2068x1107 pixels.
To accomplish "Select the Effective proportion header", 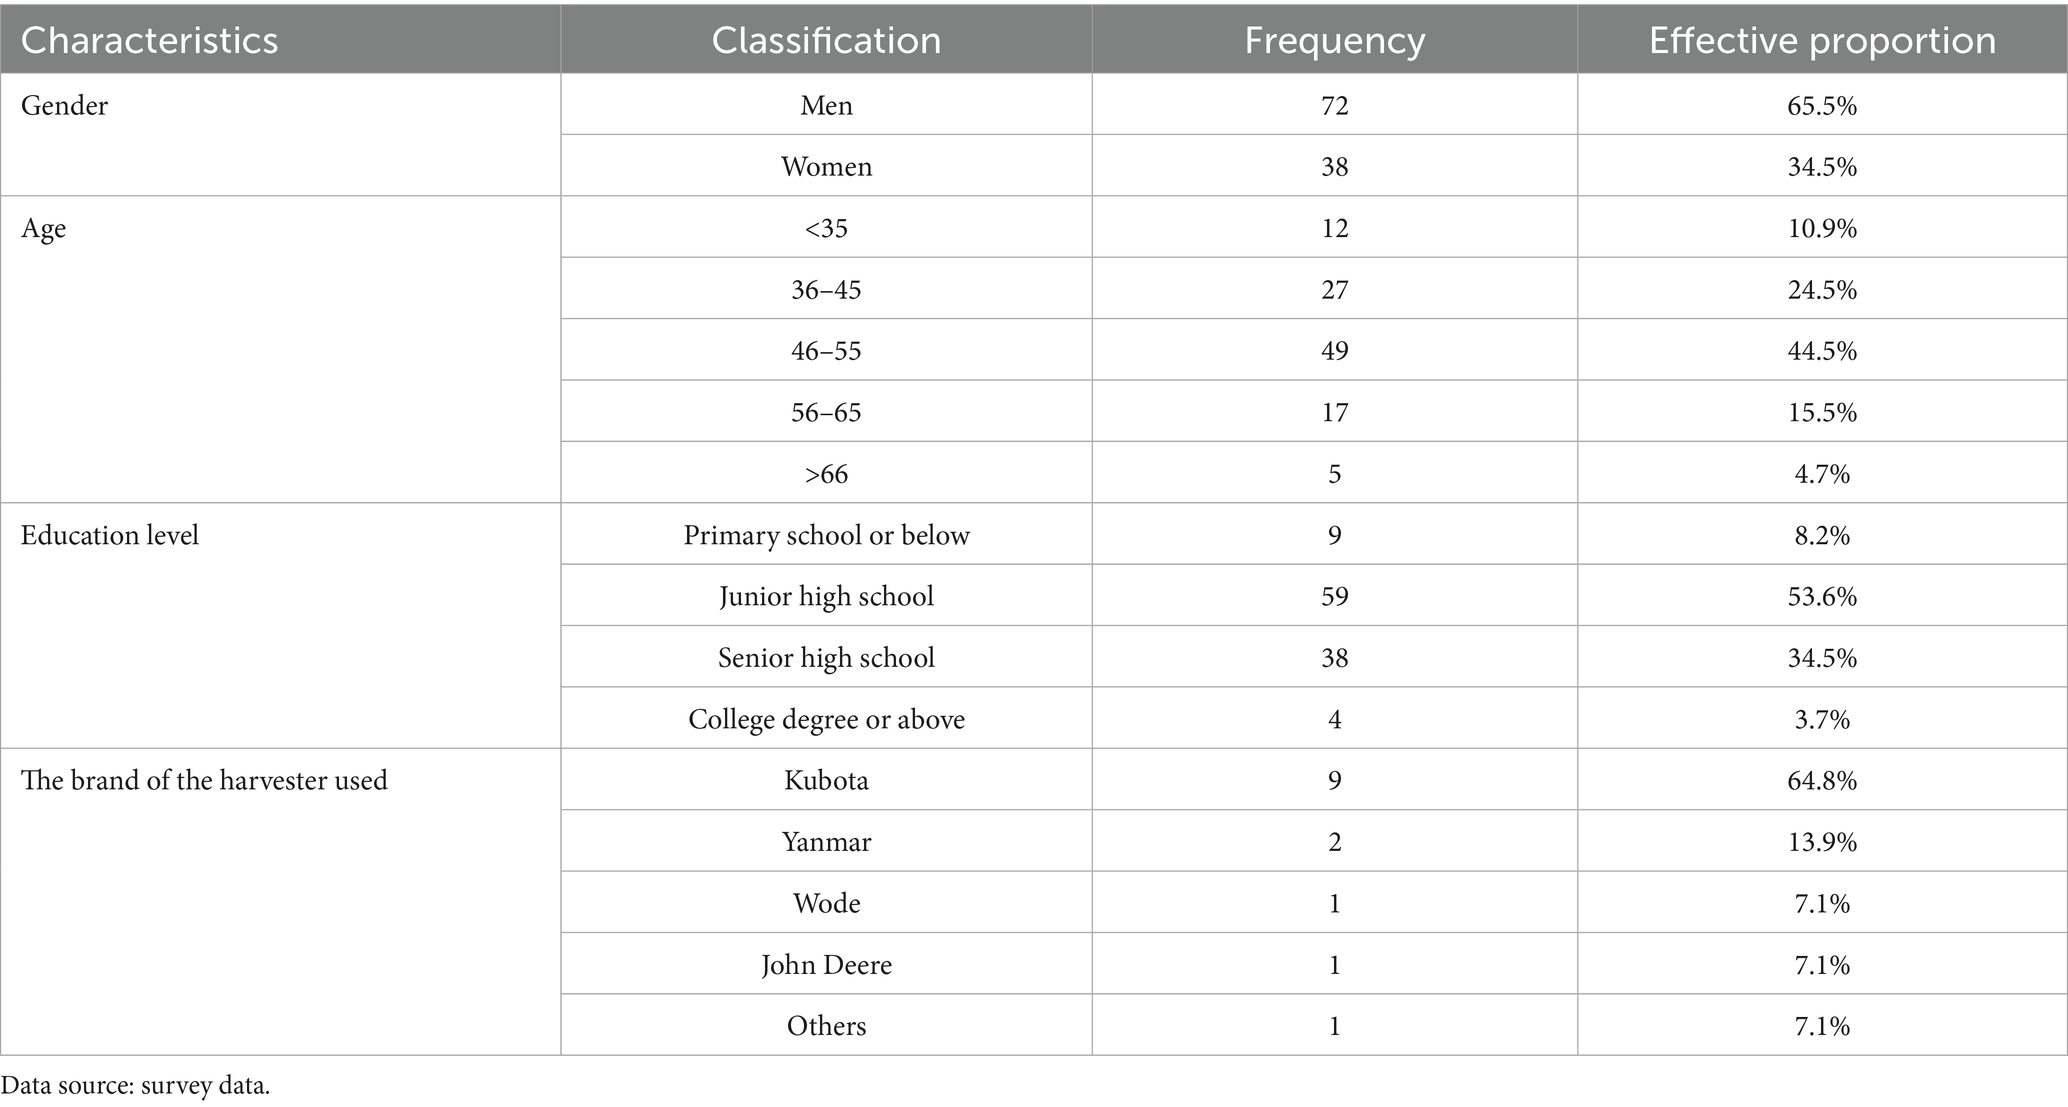I will (1822, 41).
